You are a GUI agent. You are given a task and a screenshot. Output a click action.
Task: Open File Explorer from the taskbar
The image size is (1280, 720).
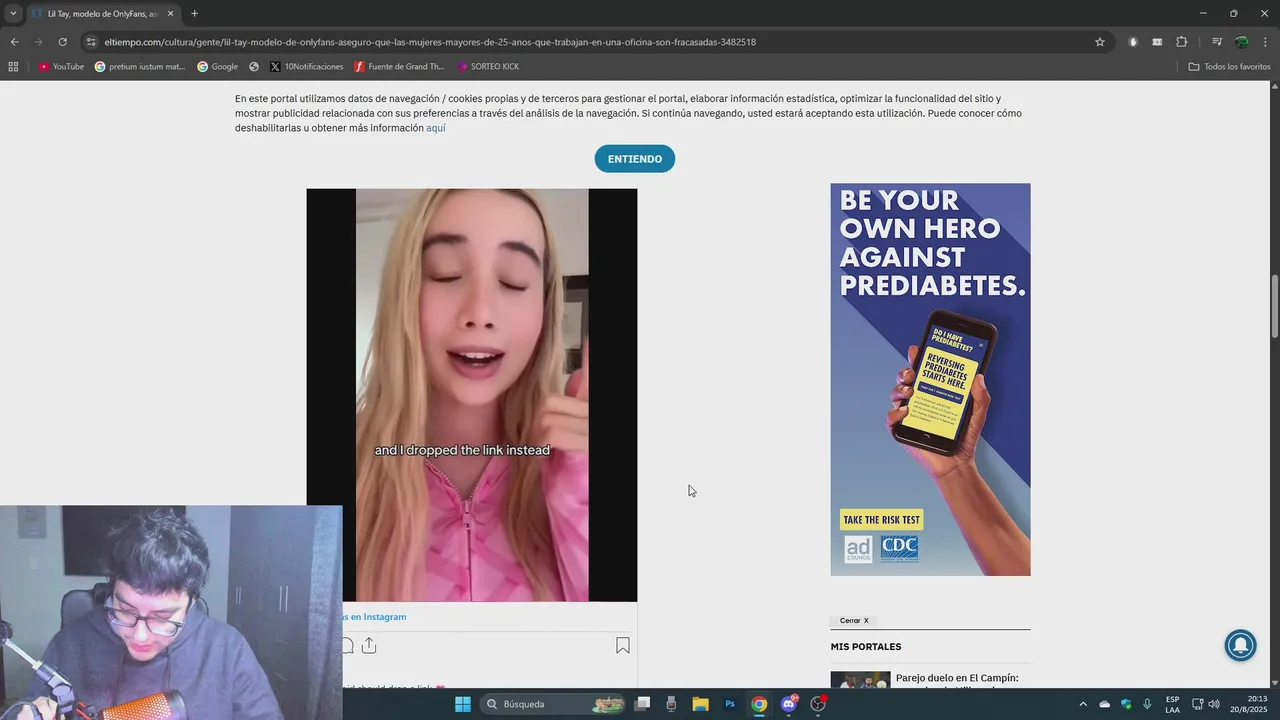coord(701,704)
